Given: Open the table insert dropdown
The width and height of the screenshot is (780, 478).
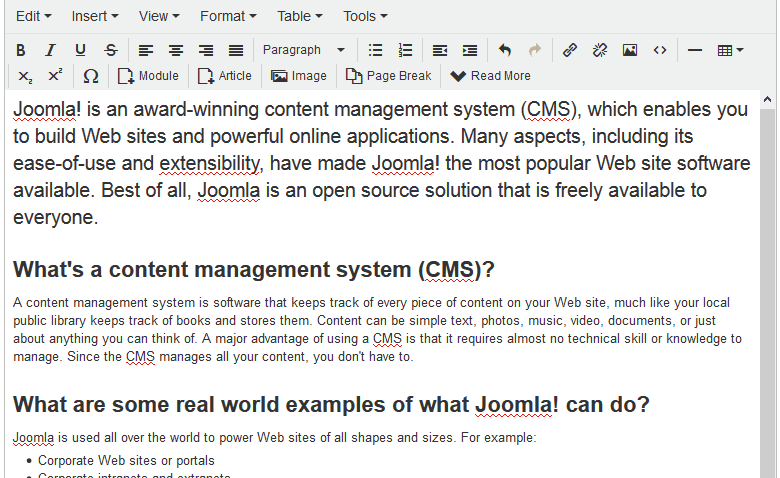Looking at the screenshot, I should (x=730, y=50).
